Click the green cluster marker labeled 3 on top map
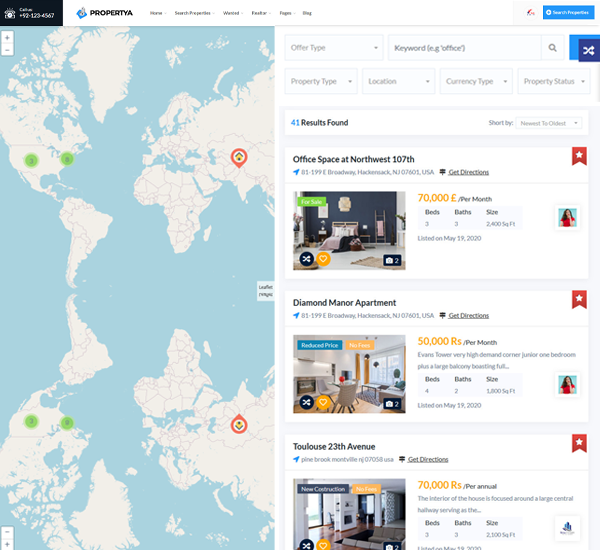This screenshot has width=600, height=550. [31, 160]
